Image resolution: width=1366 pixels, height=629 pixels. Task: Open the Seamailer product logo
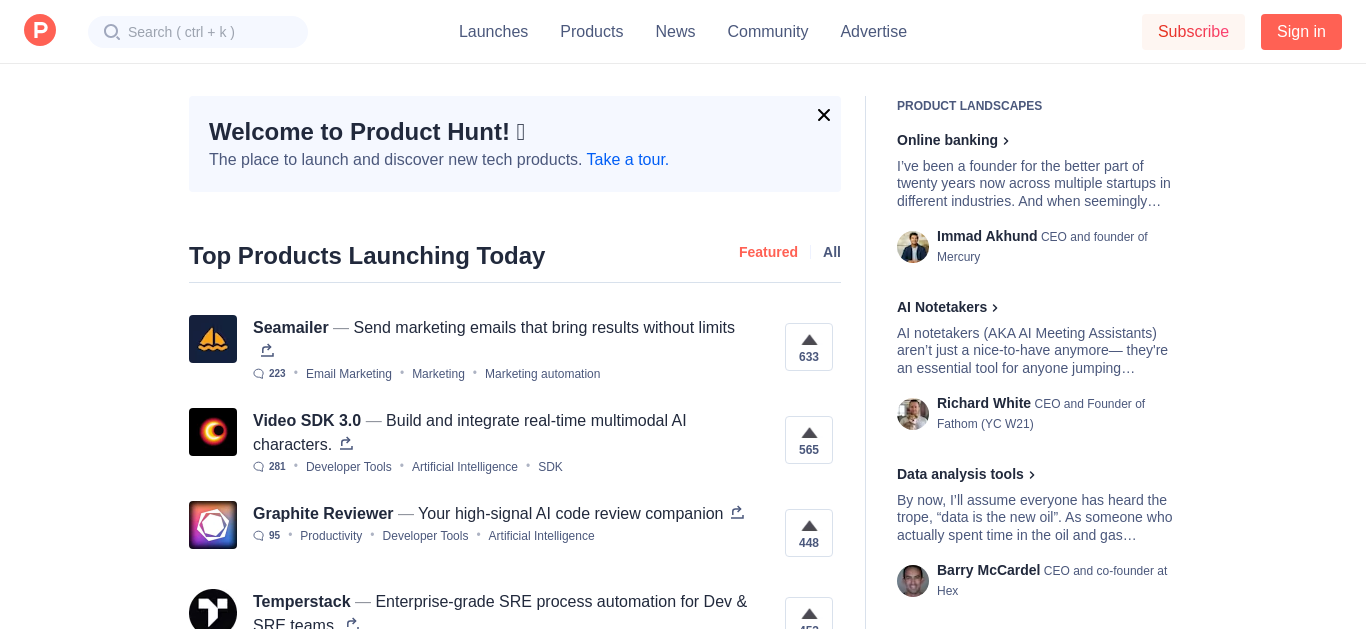(213, 339)
